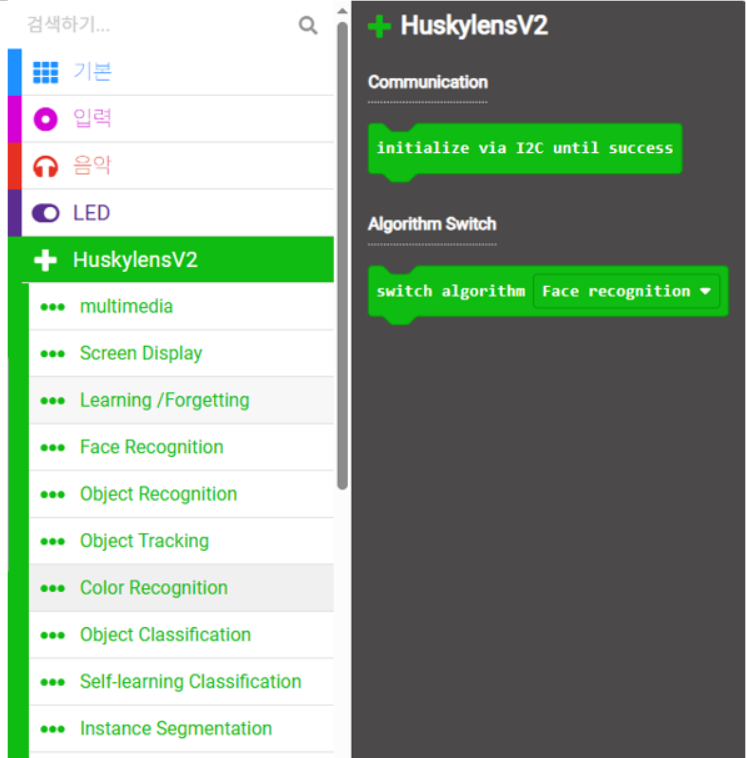Select the LED category label

(91, 213)
